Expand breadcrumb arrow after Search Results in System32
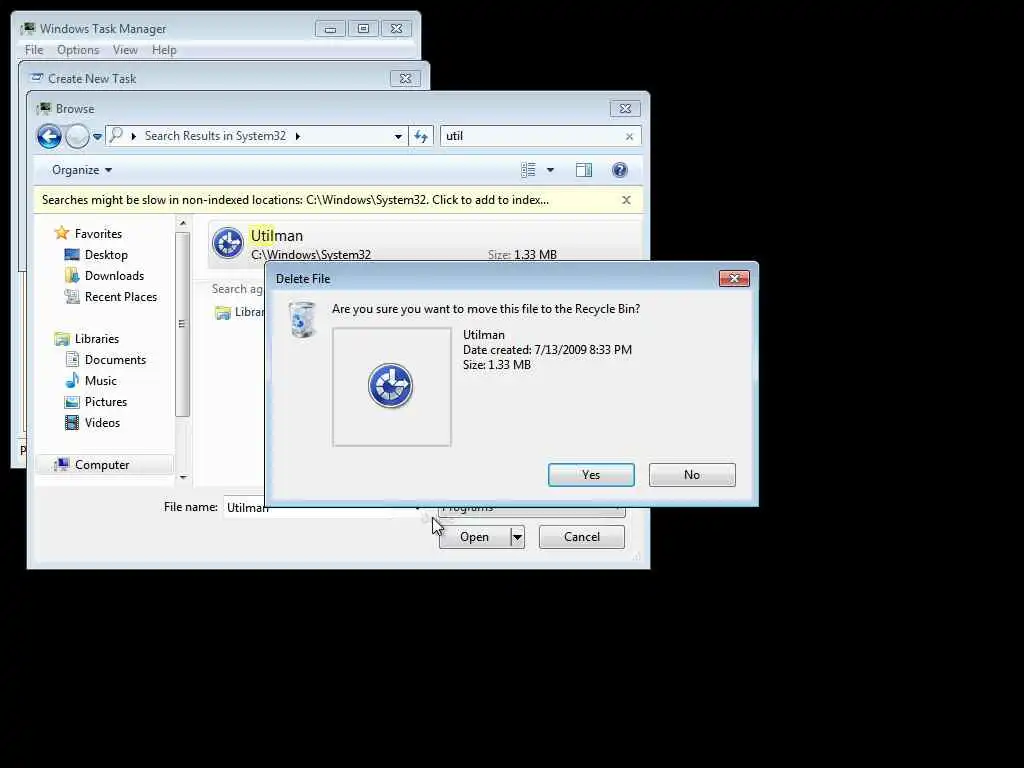 [x=298, y=136]
